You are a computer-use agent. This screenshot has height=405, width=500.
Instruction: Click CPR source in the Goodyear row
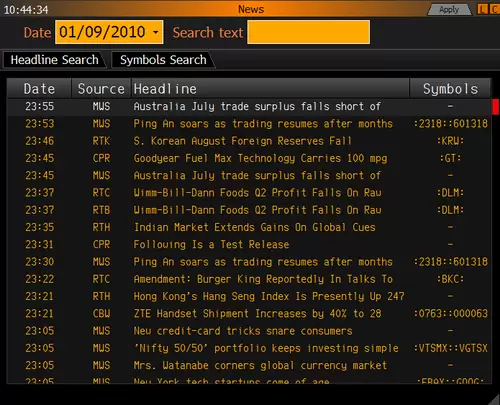click(101, 158)
